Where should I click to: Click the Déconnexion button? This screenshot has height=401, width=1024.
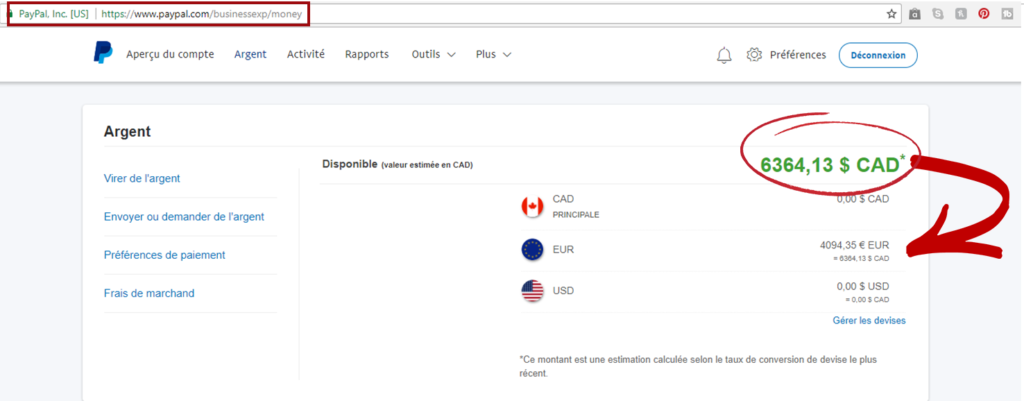coord(878,55)
